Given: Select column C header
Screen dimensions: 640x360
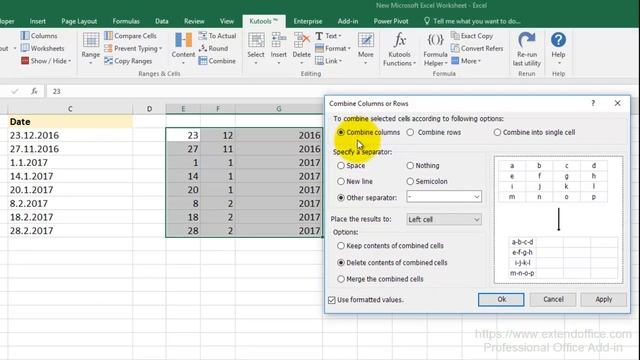Looking at the screenshot, I should [70, 109].
